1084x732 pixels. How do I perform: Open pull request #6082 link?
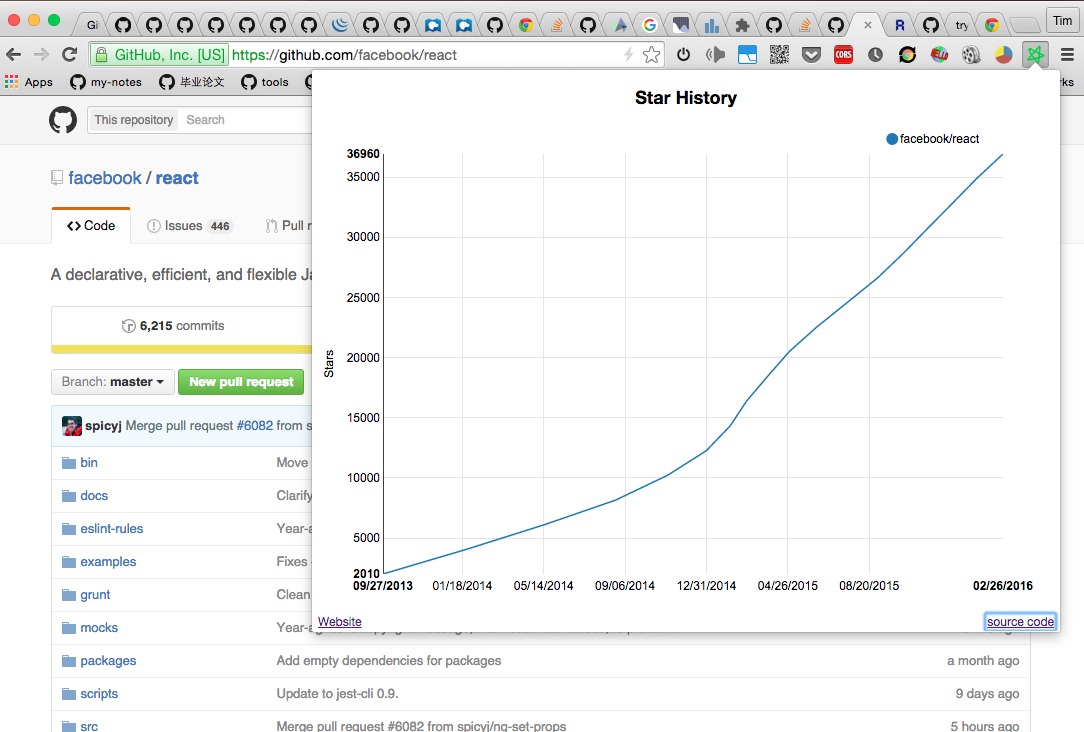(x=255, y=426)
